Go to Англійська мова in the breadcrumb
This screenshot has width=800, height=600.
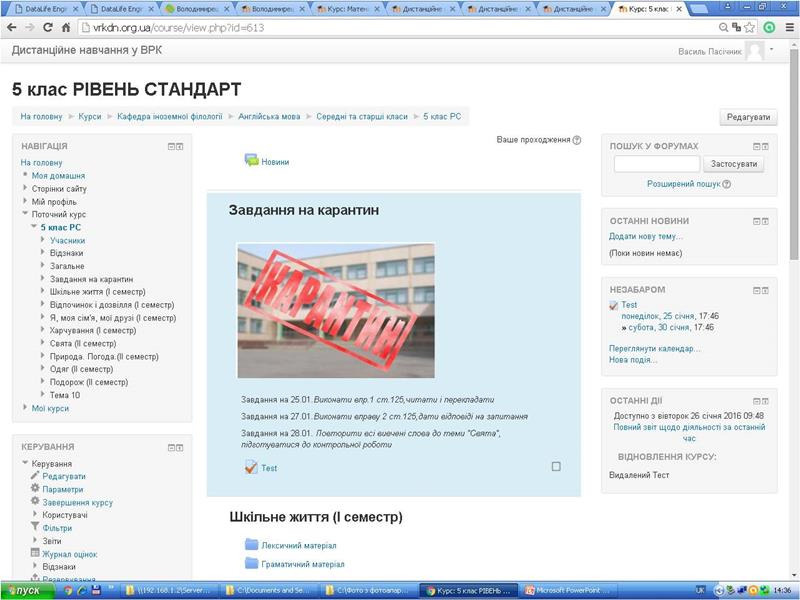pyautogui.click(x=269, y=116)
